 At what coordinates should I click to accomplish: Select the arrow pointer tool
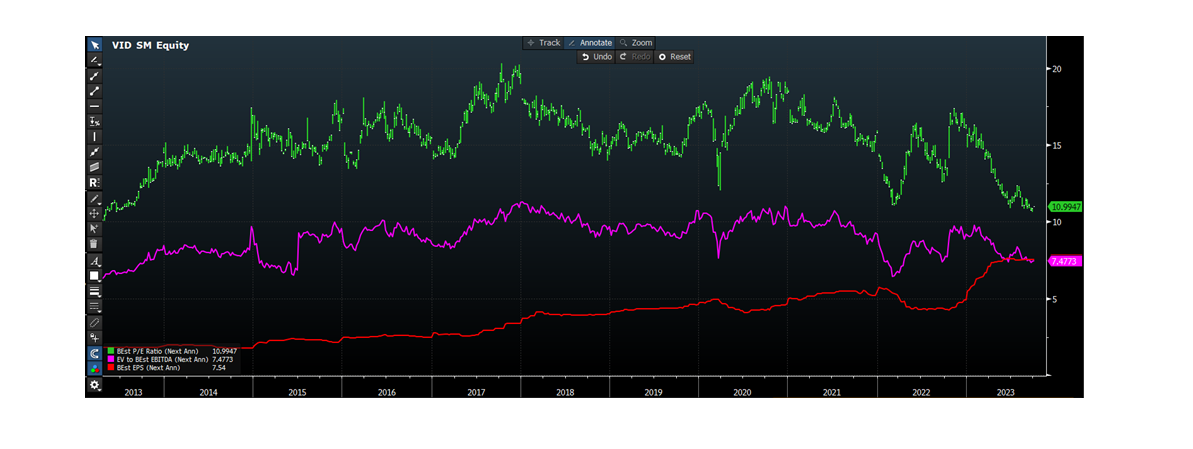[x=95, y=45]
